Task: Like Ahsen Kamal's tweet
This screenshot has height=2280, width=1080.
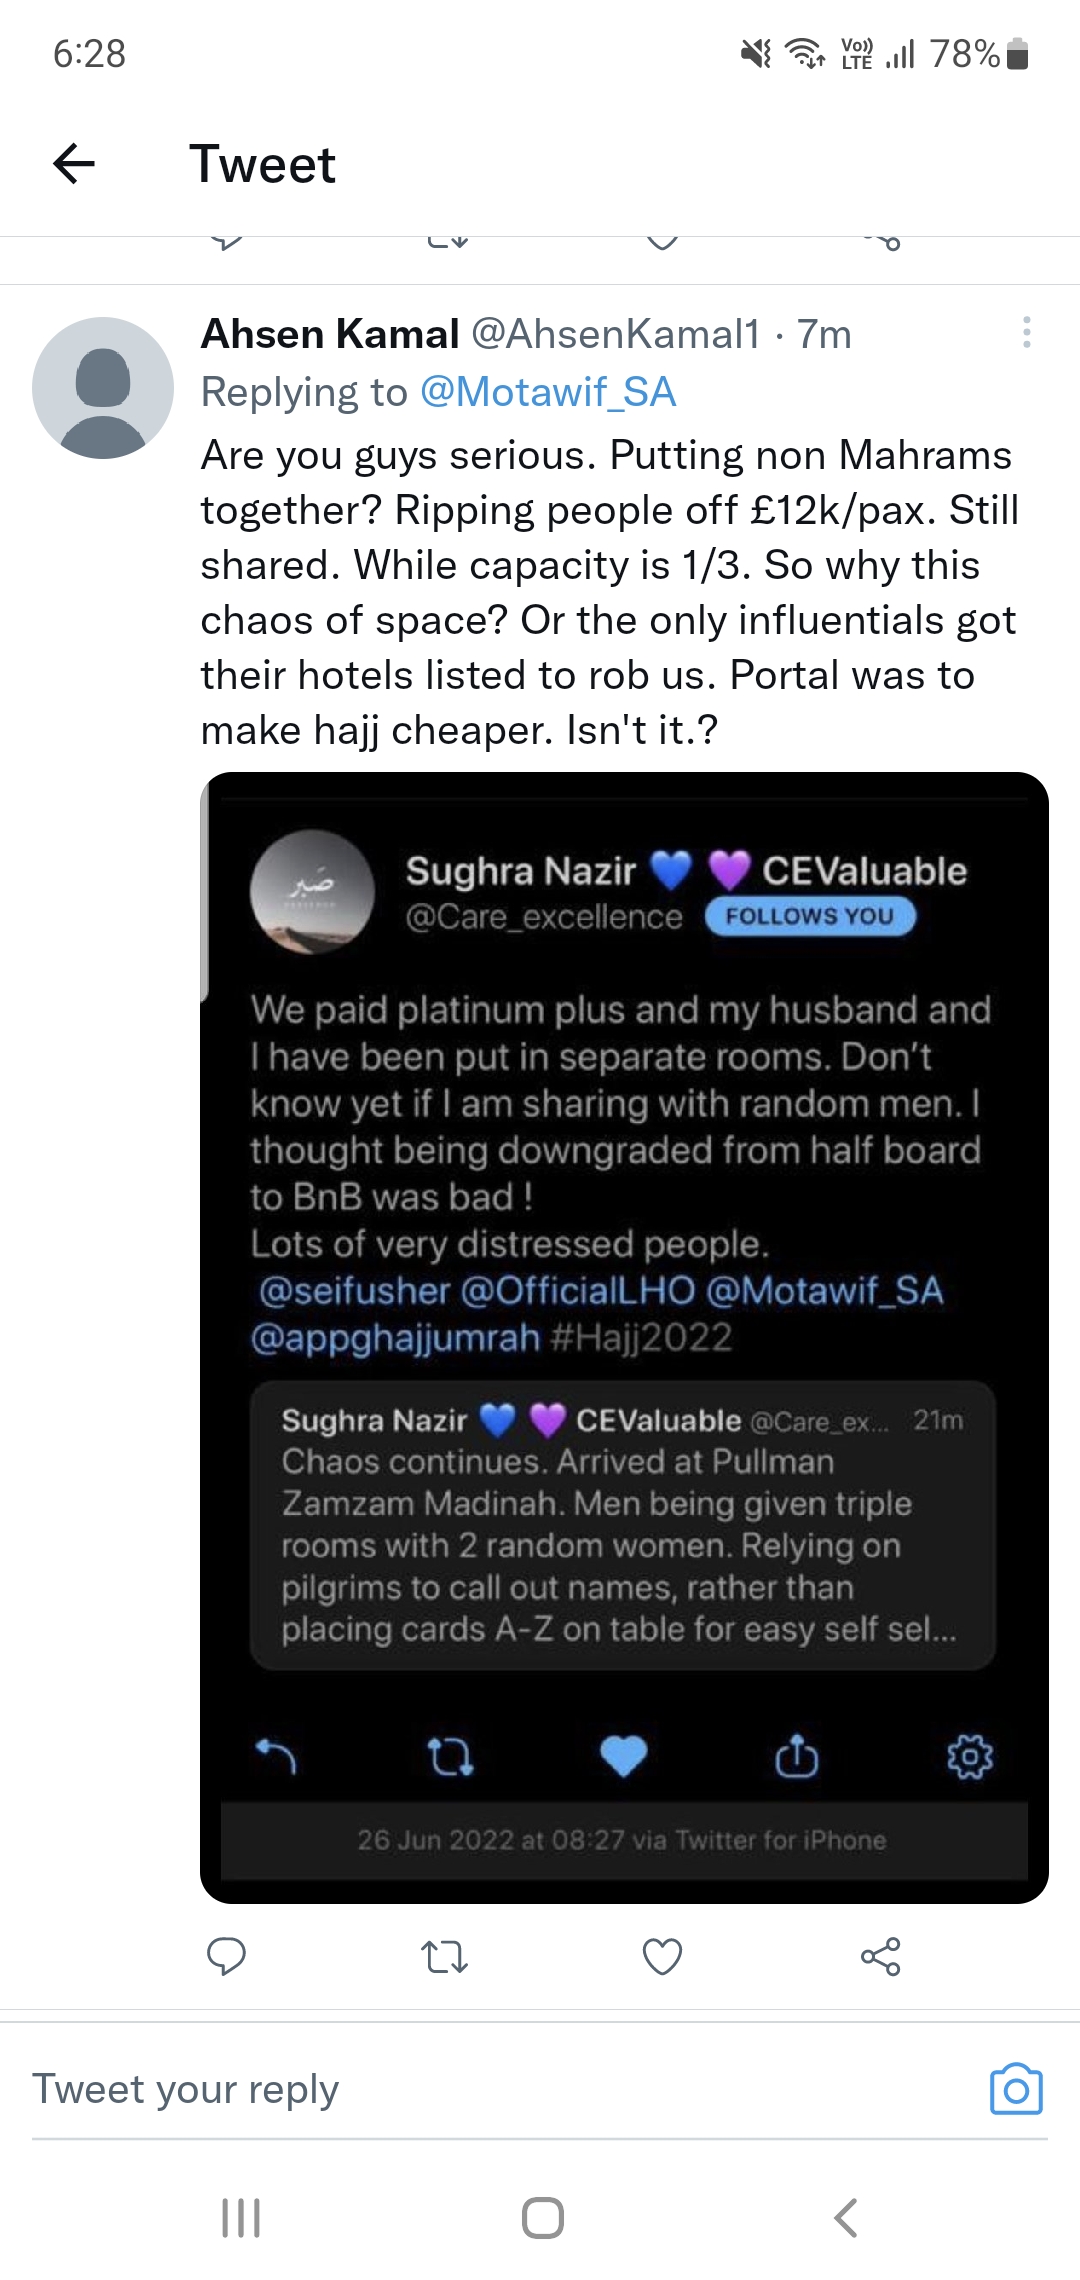Action: [662, 1956]
